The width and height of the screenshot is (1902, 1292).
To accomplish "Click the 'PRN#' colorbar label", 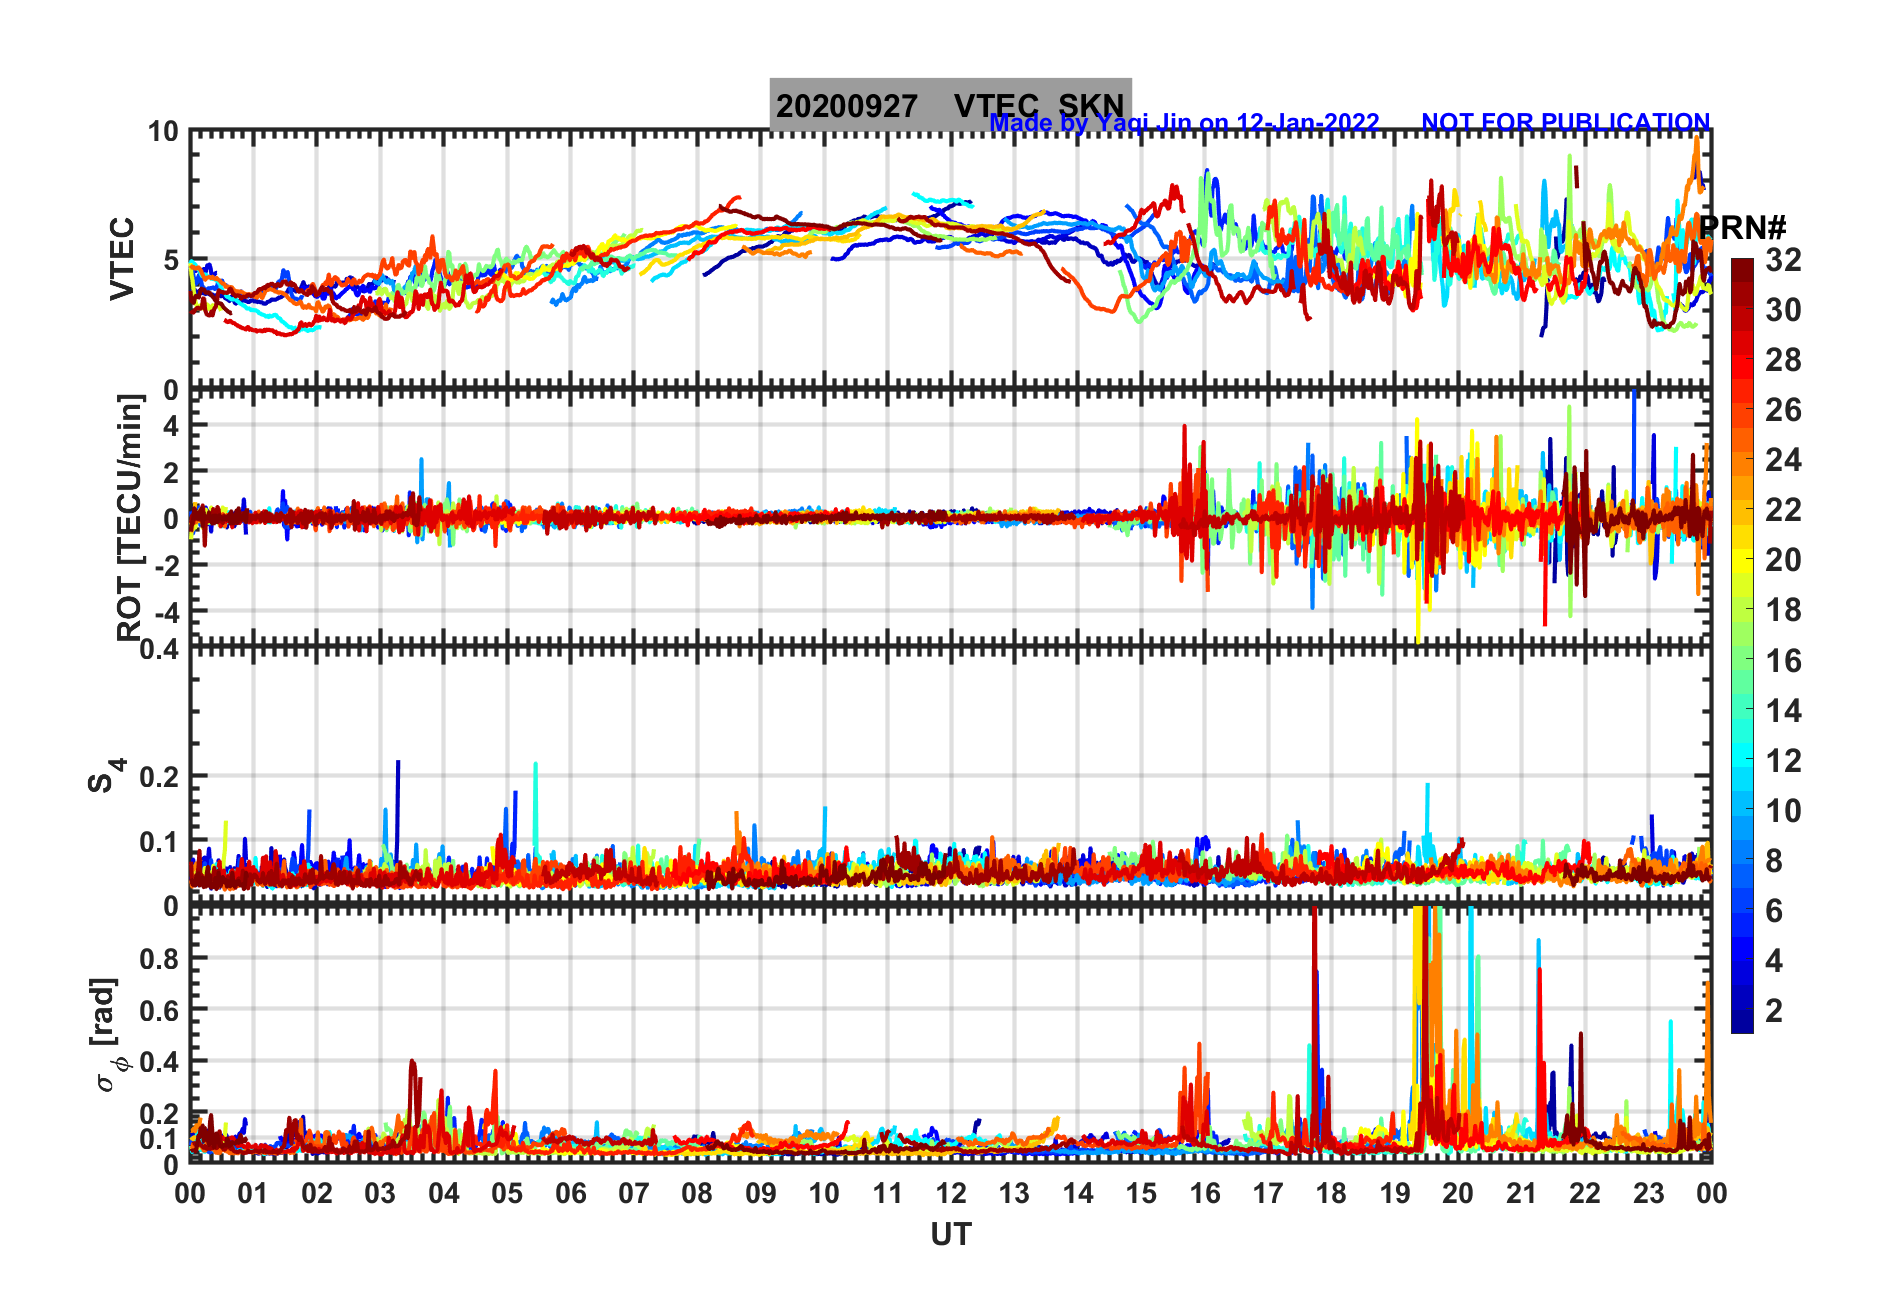I will point(1742,228).
